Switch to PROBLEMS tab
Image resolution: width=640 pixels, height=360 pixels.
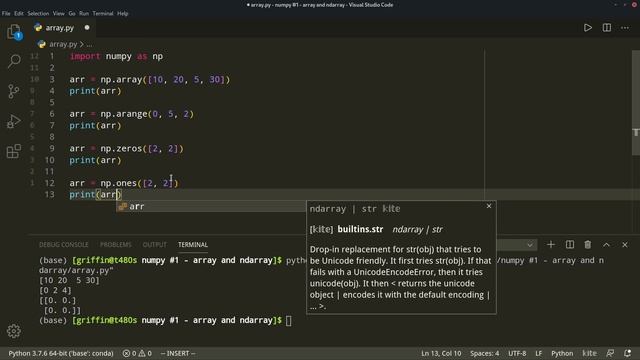click(116, 245)
